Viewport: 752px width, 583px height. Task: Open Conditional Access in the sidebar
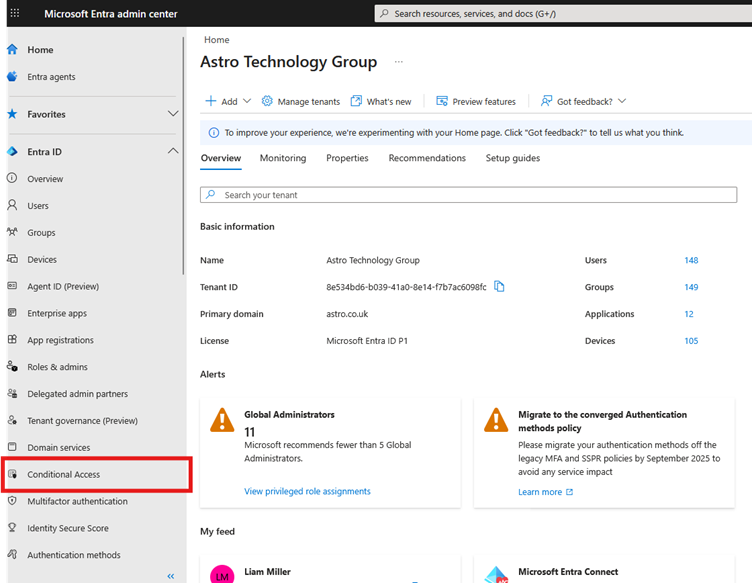point(97,474)
